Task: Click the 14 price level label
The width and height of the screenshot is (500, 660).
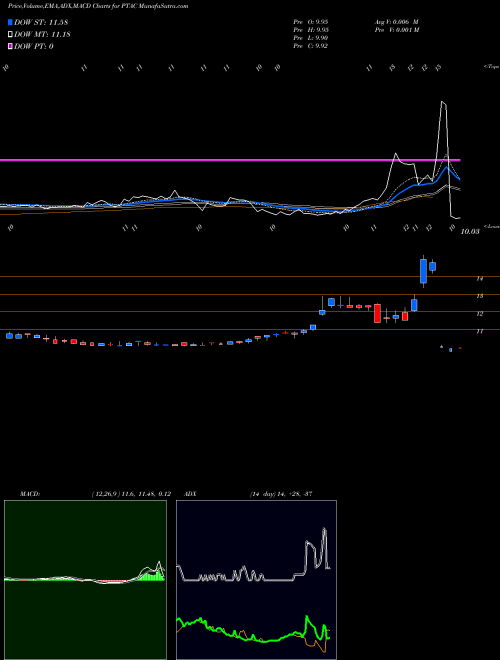Action: [x=479, y=279]
